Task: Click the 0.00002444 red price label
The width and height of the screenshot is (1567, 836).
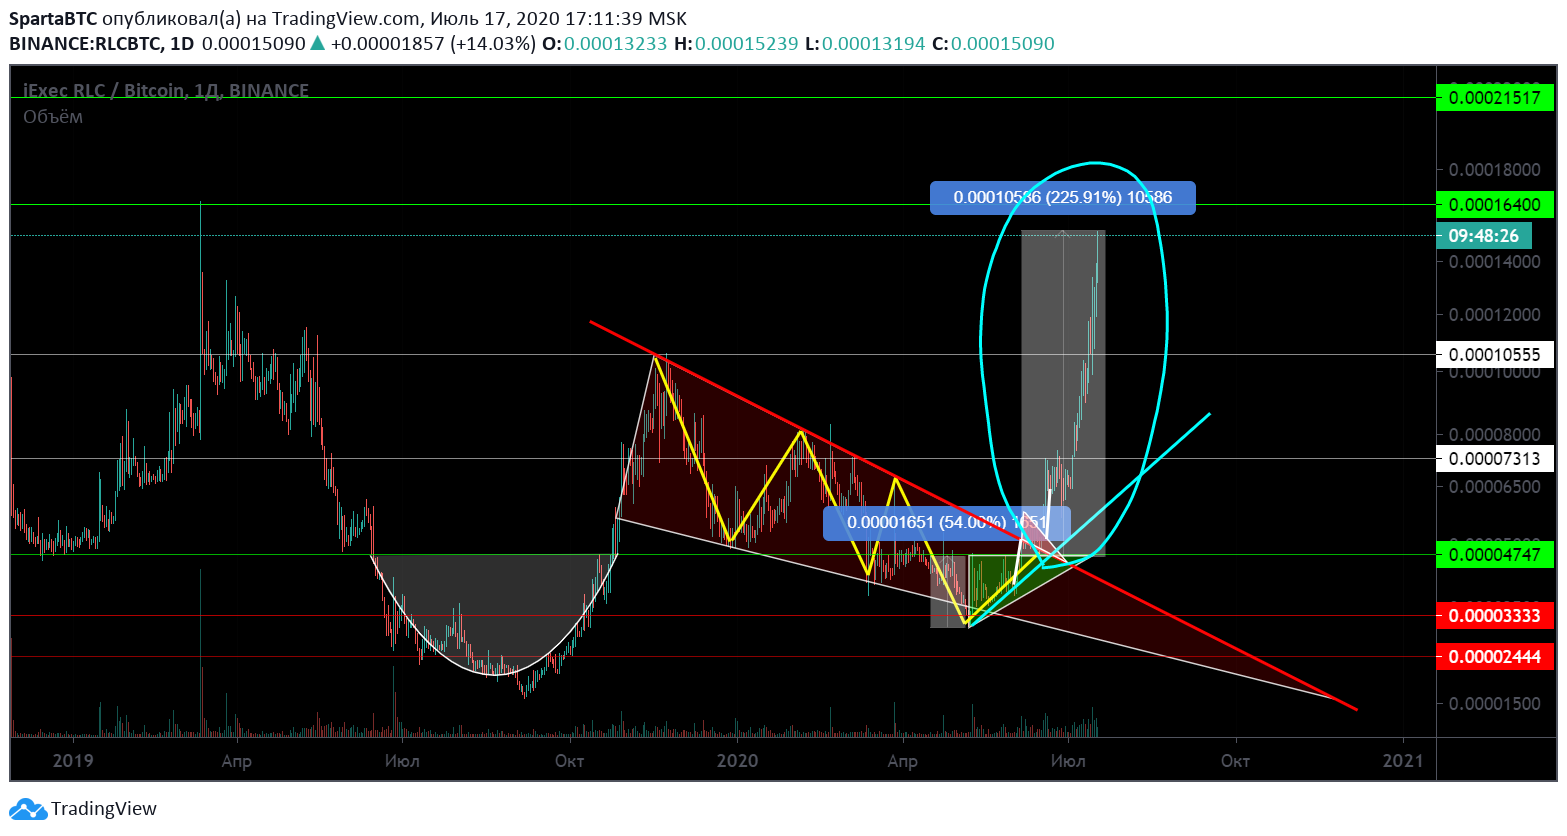Action: tap(1494, 657)
